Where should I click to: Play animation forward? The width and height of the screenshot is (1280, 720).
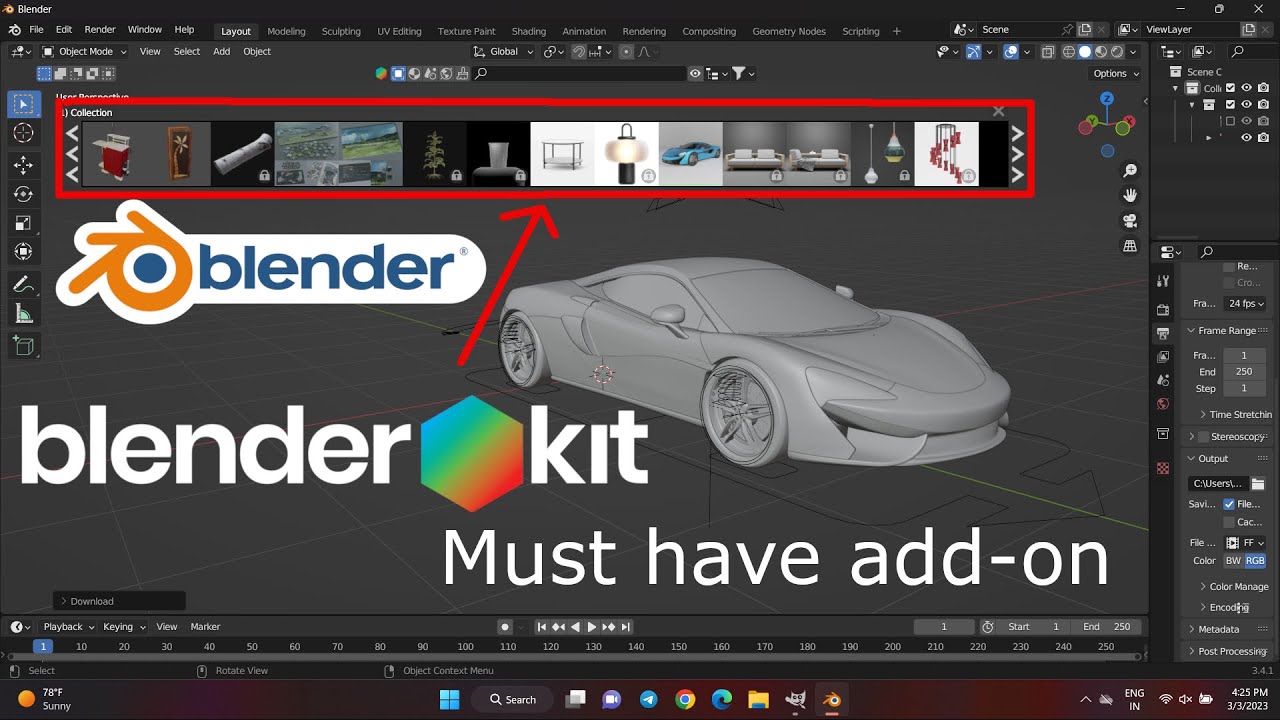tap(592, 627)
